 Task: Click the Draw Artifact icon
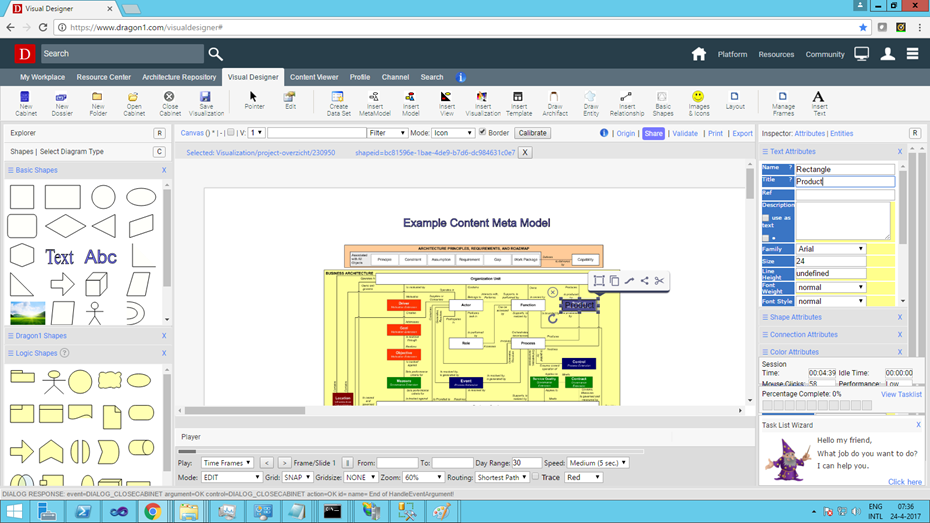click(553, 102)
